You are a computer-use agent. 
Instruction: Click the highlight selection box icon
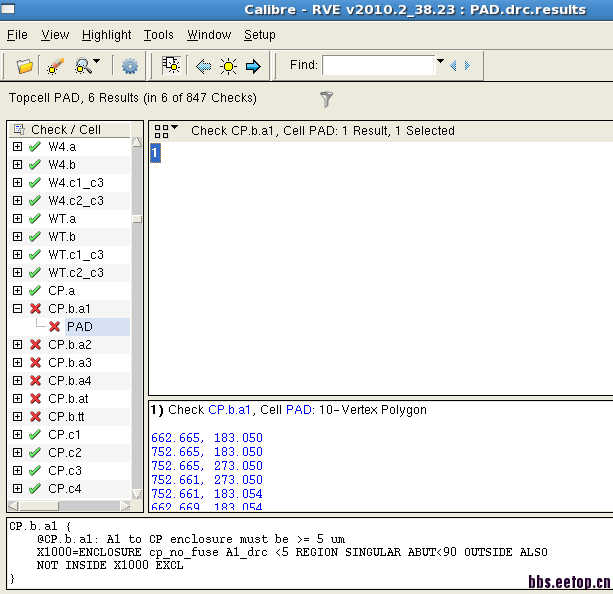click(x=171, y=65)
